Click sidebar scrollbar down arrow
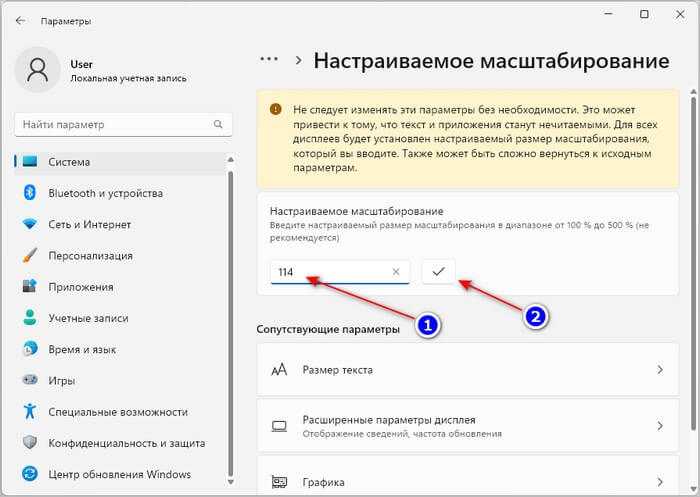The height and width of the screenshot is (497, 700). pos(230,481)
